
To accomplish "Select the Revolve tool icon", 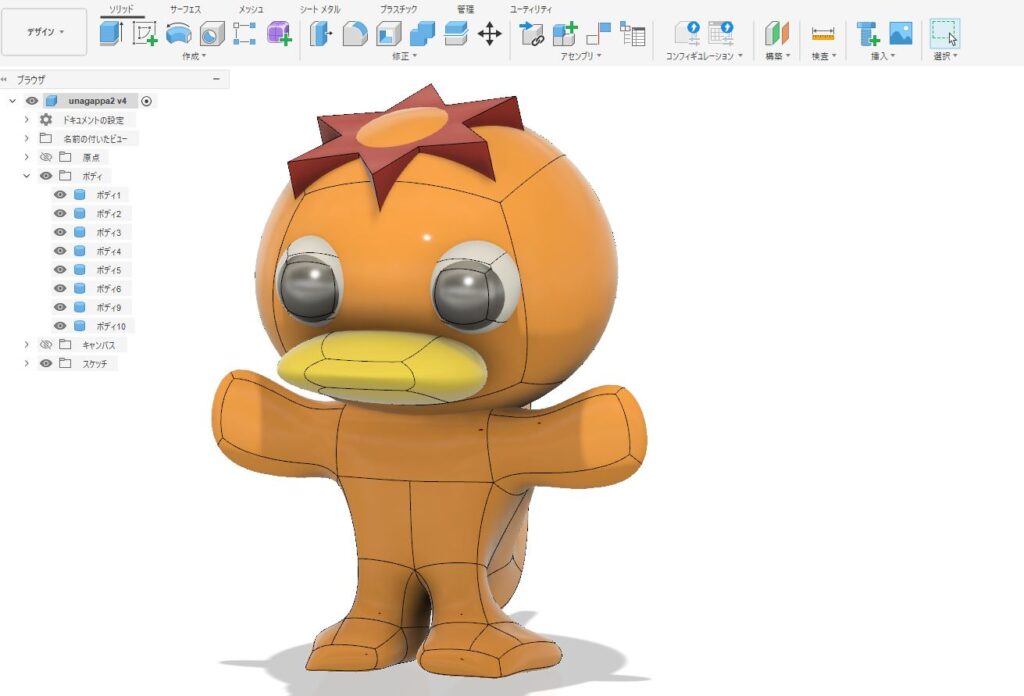I will (x=179, y=34).
